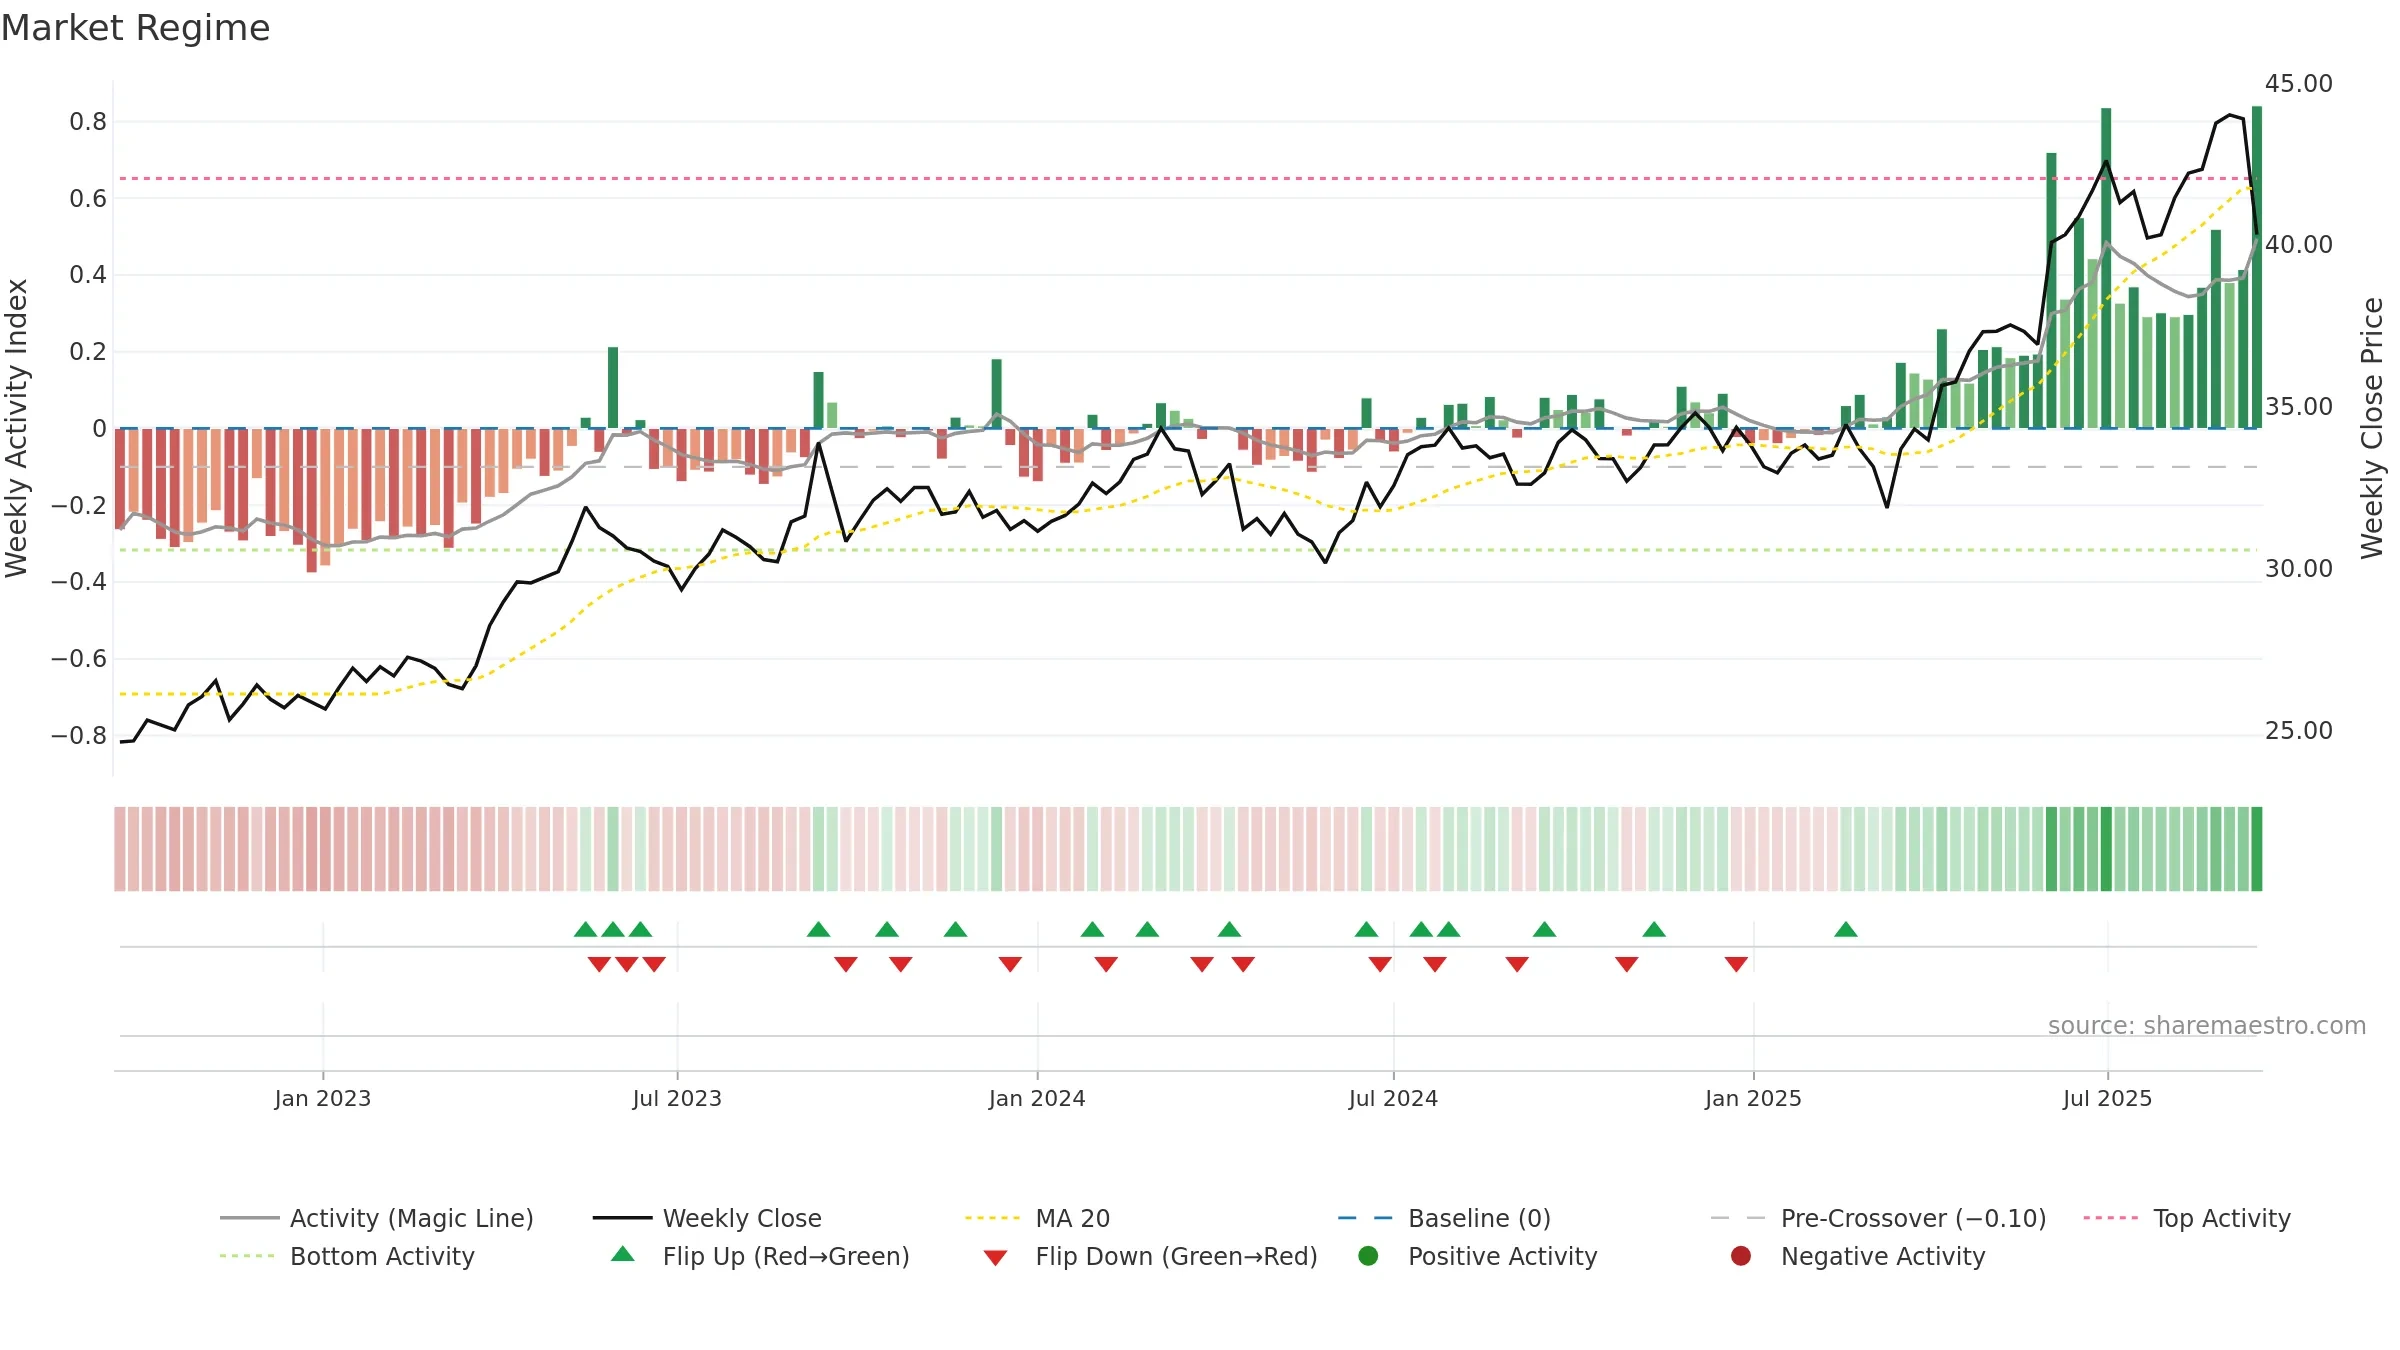Click the −0.4 left axis tick label

pyautogui.click(x=79, y=582)
